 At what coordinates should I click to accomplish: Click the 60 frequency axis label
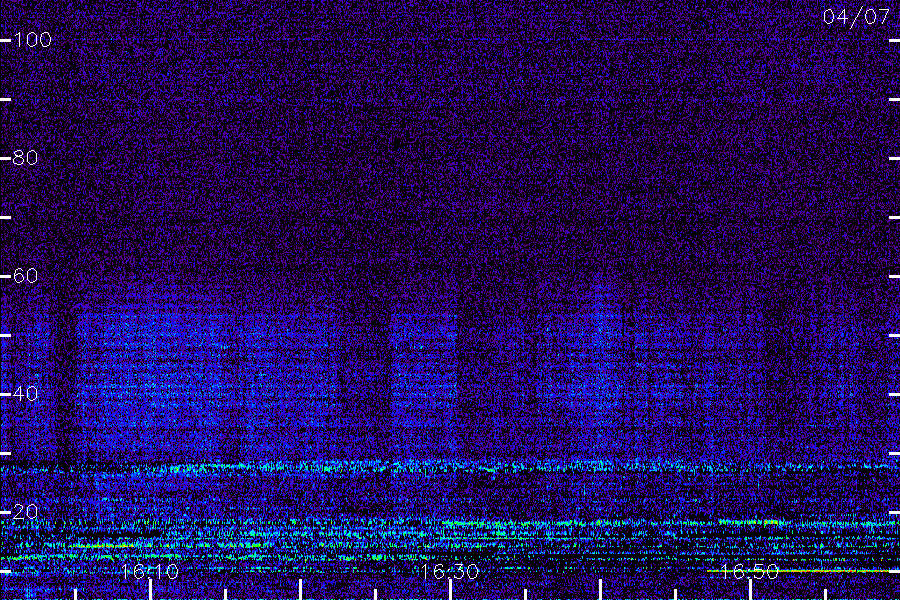click(25, 276)
